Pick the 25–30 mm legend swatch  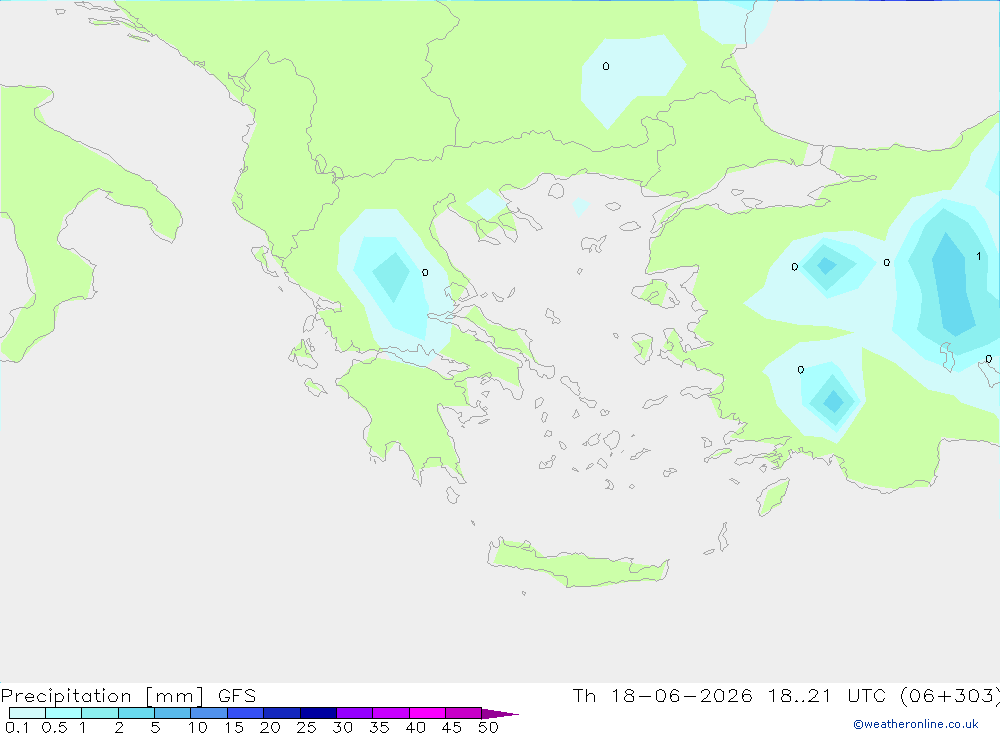coord(318,713)
